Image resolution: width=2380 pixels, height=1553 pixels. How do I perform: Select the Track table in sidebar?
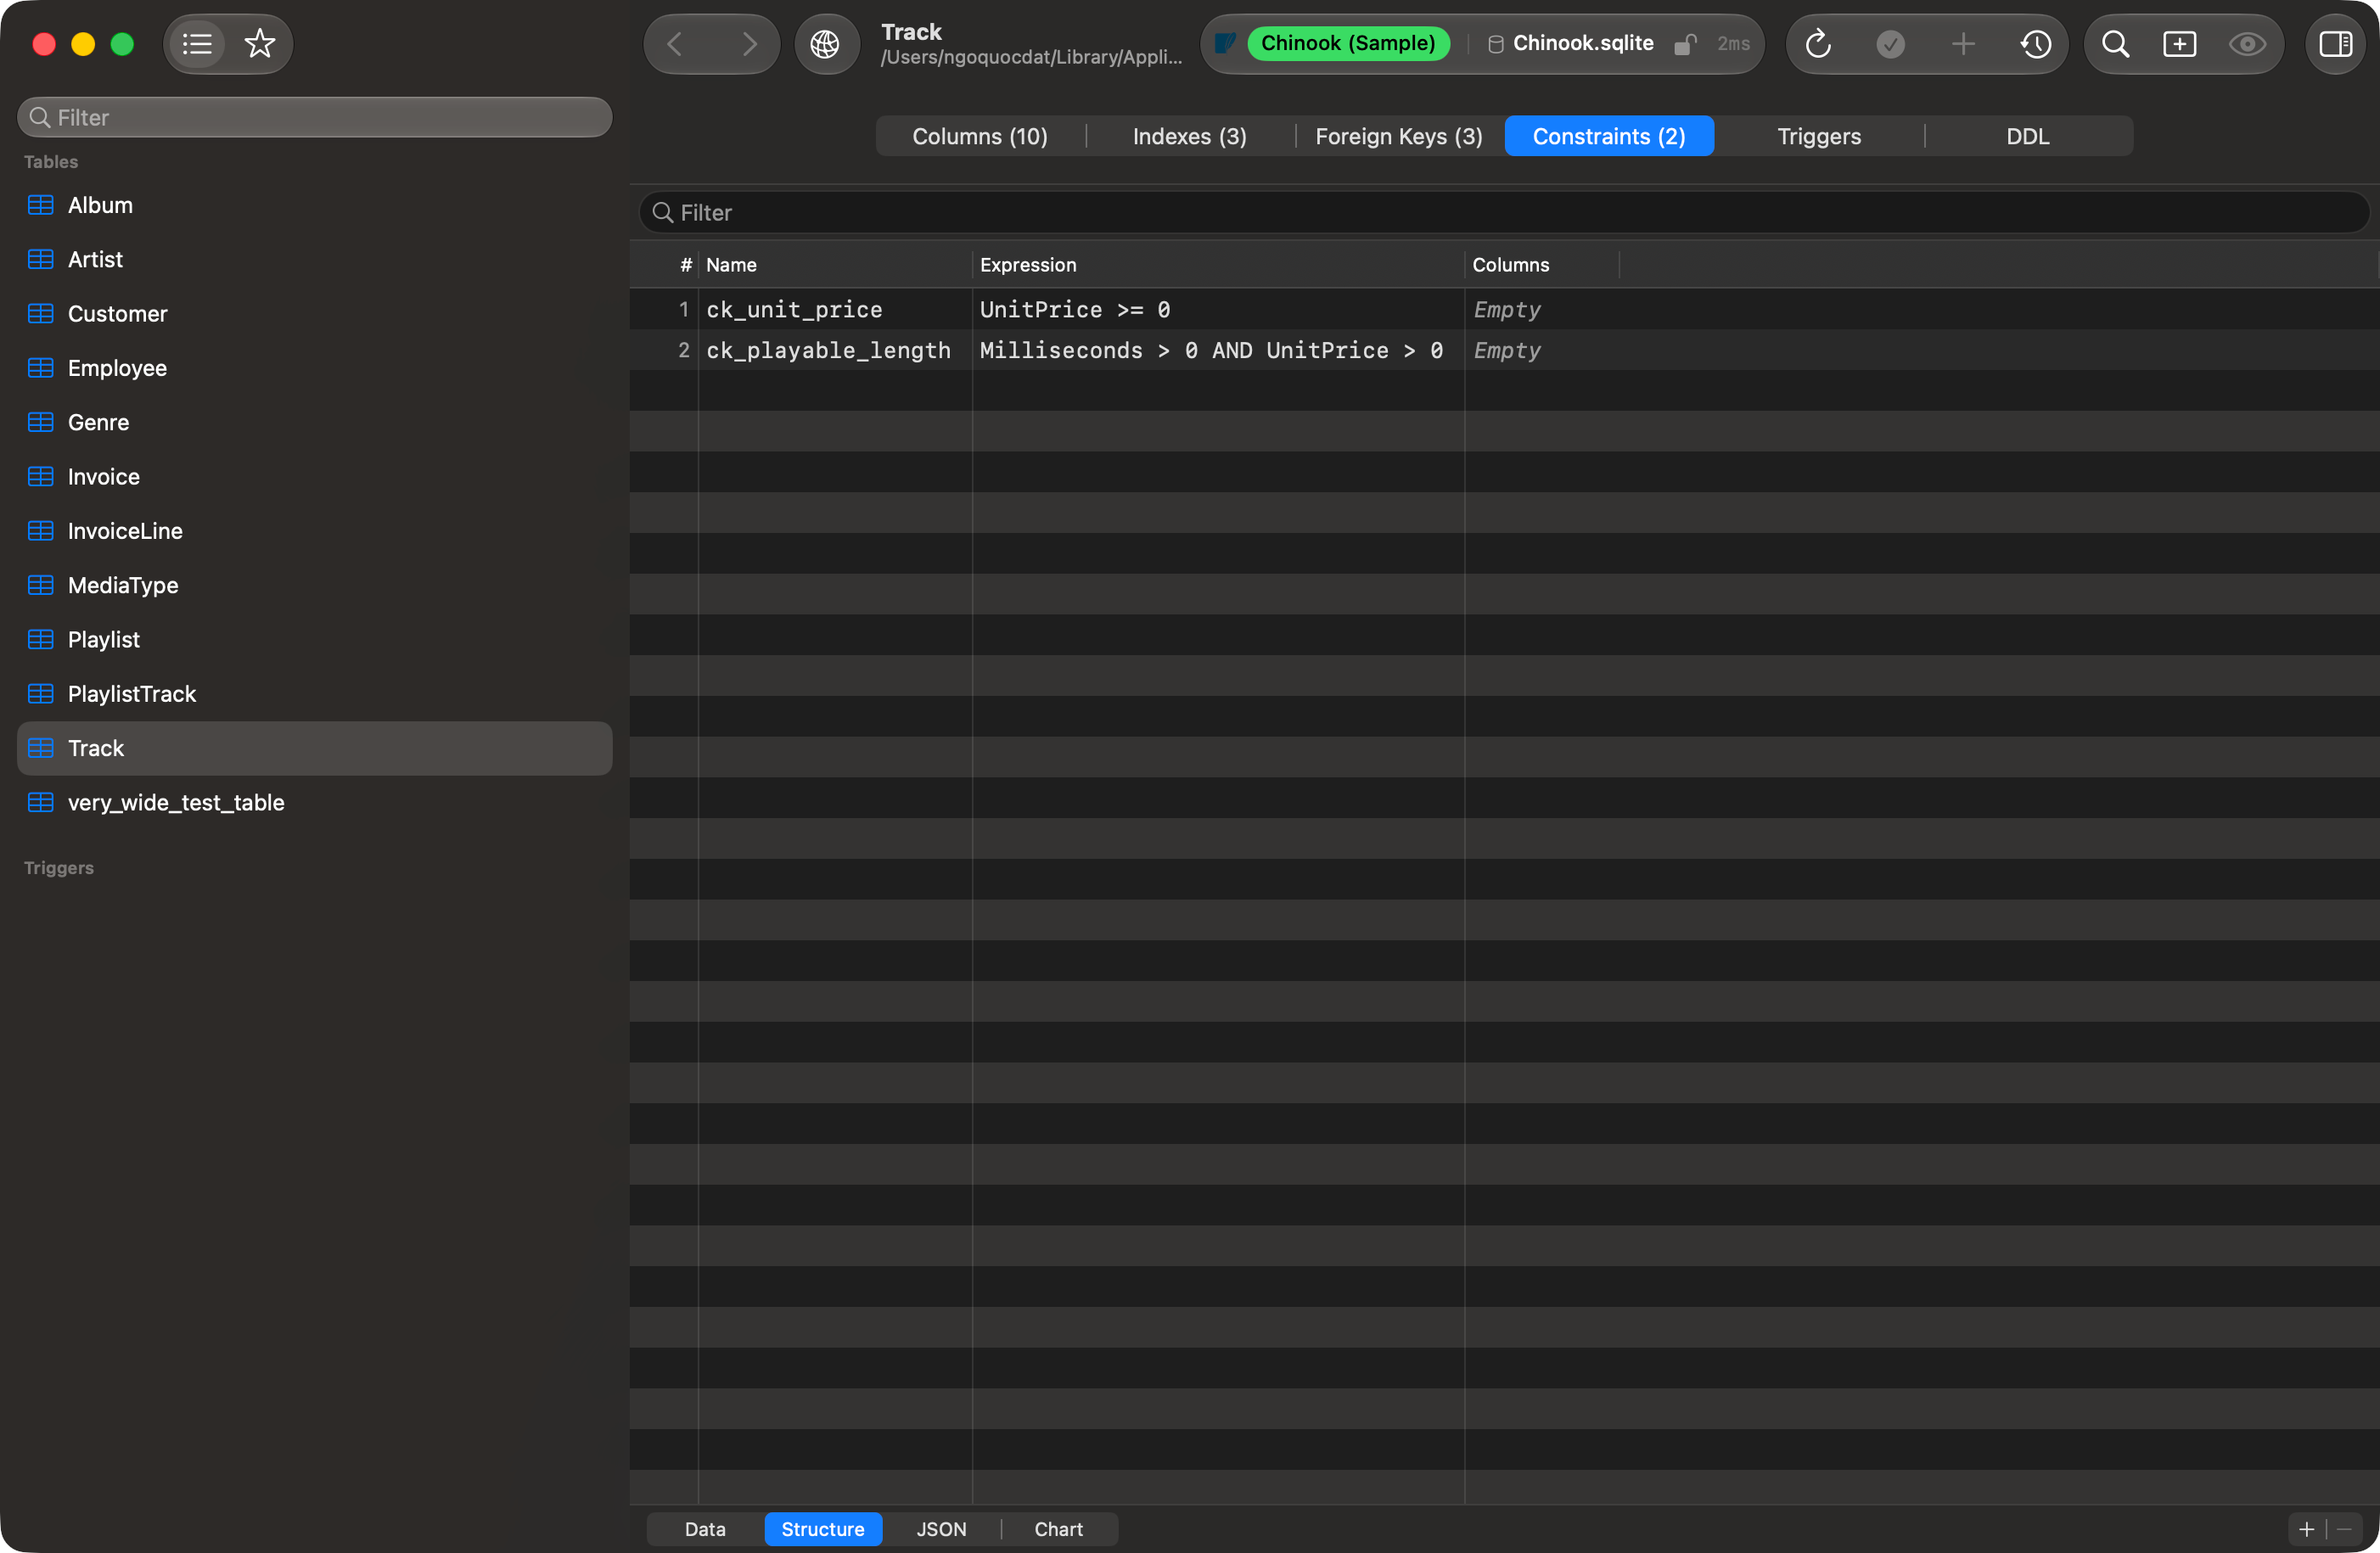point(315,748)
